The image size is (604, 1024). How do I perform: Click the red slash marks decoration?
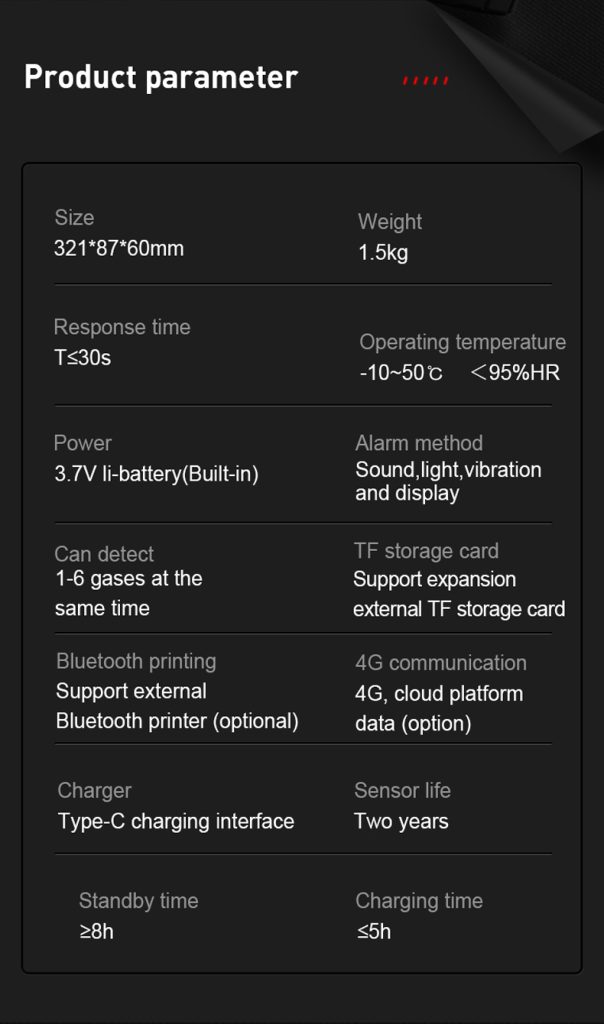tap(425, 80)
